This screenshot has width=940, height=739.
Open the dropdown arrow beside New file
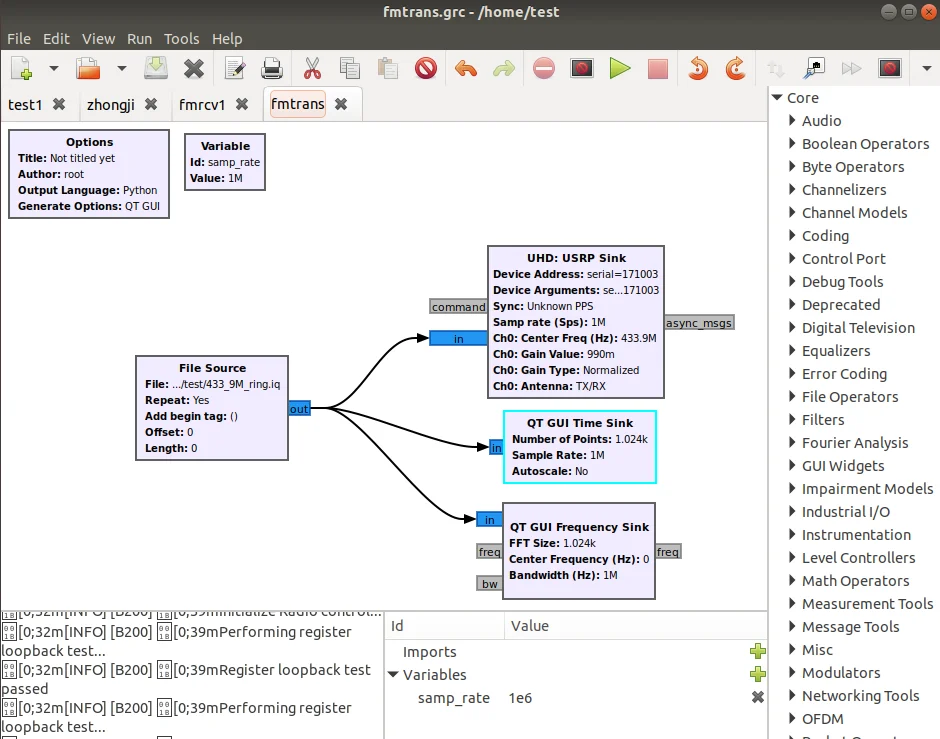click(x=54, y=69)
